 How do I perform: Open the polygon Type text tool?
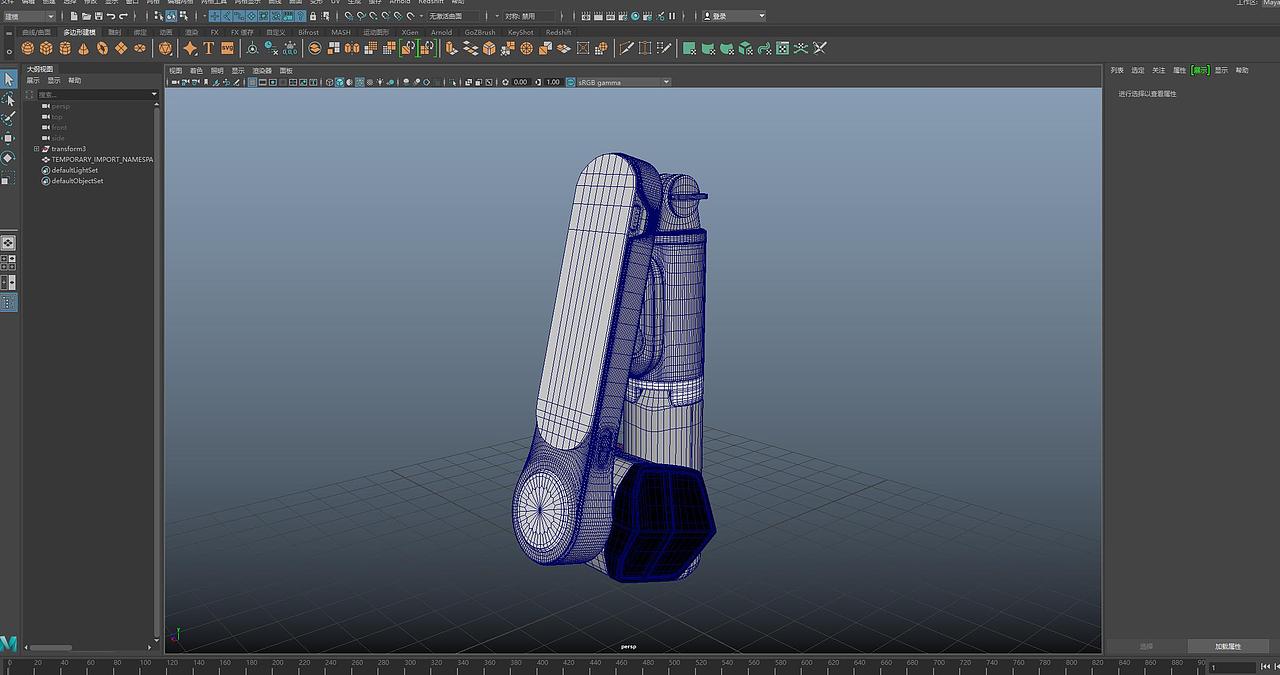coord(209,48)
